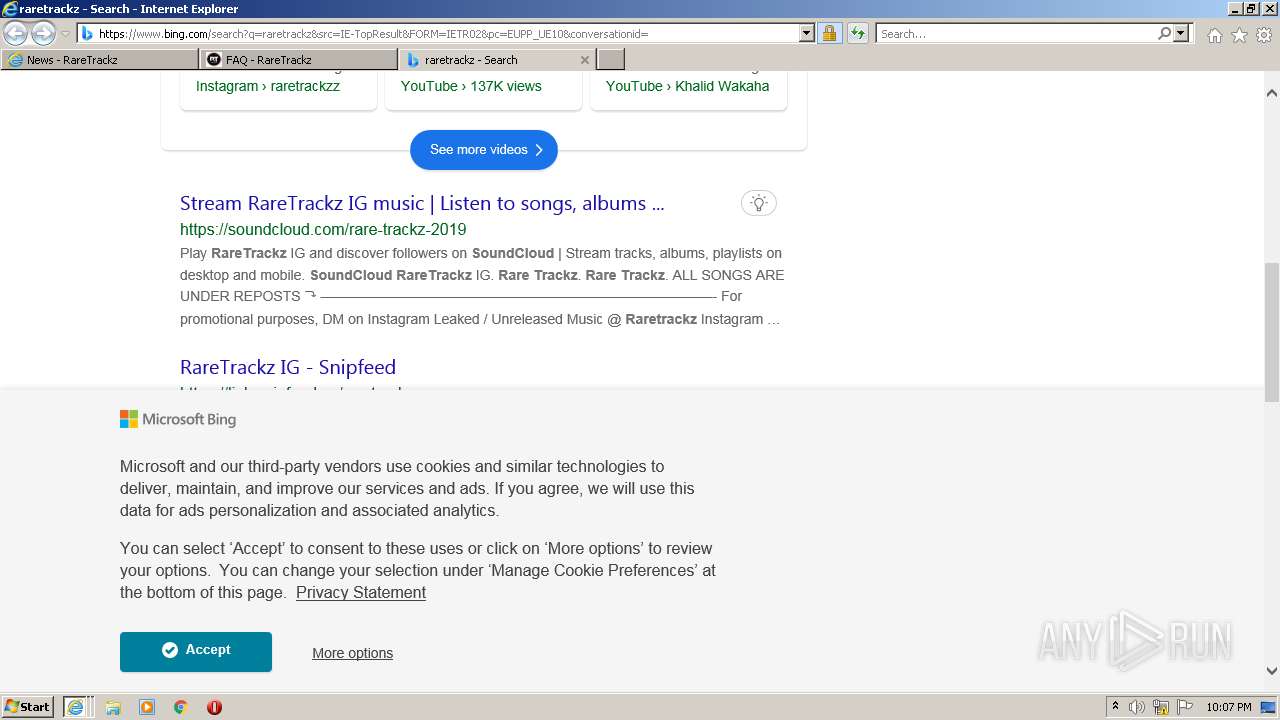This screenshot has width=1280, height=720.
Task: Open RareTrackz IG - Snipfeed result
Action: click(288, 367)
